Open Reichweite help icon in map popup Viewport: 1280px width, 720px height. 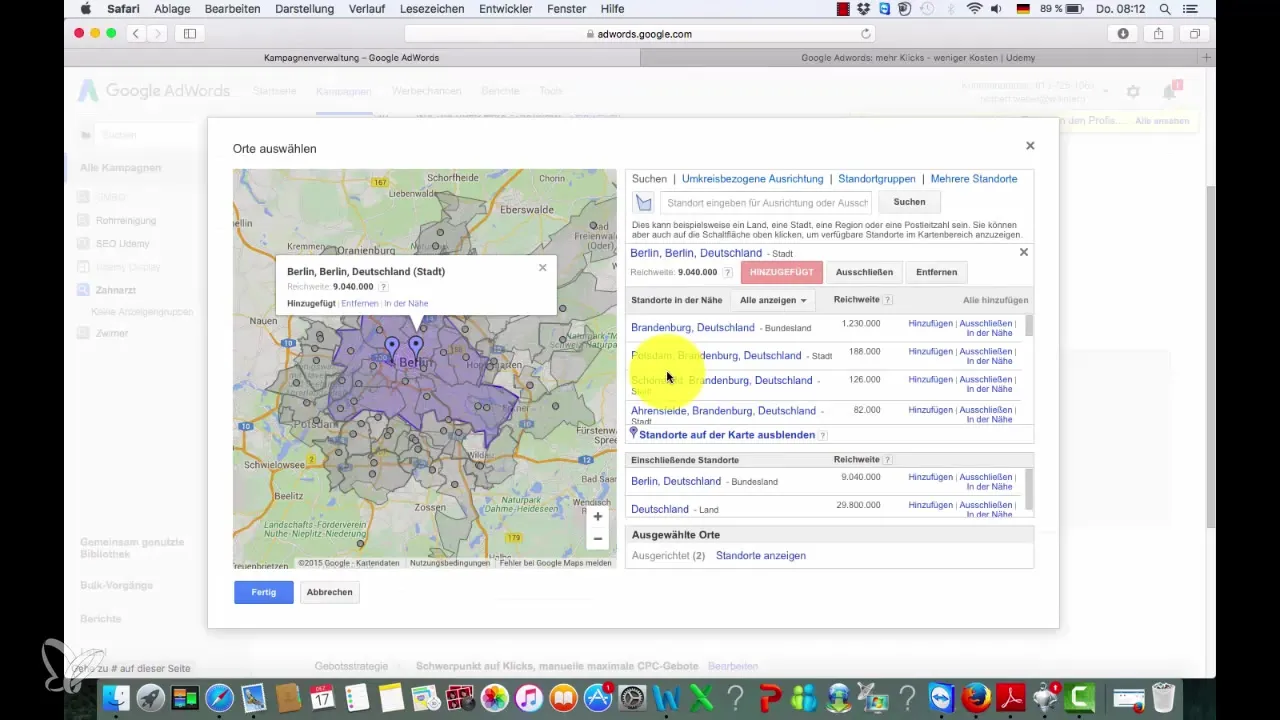tap(384, 287)
